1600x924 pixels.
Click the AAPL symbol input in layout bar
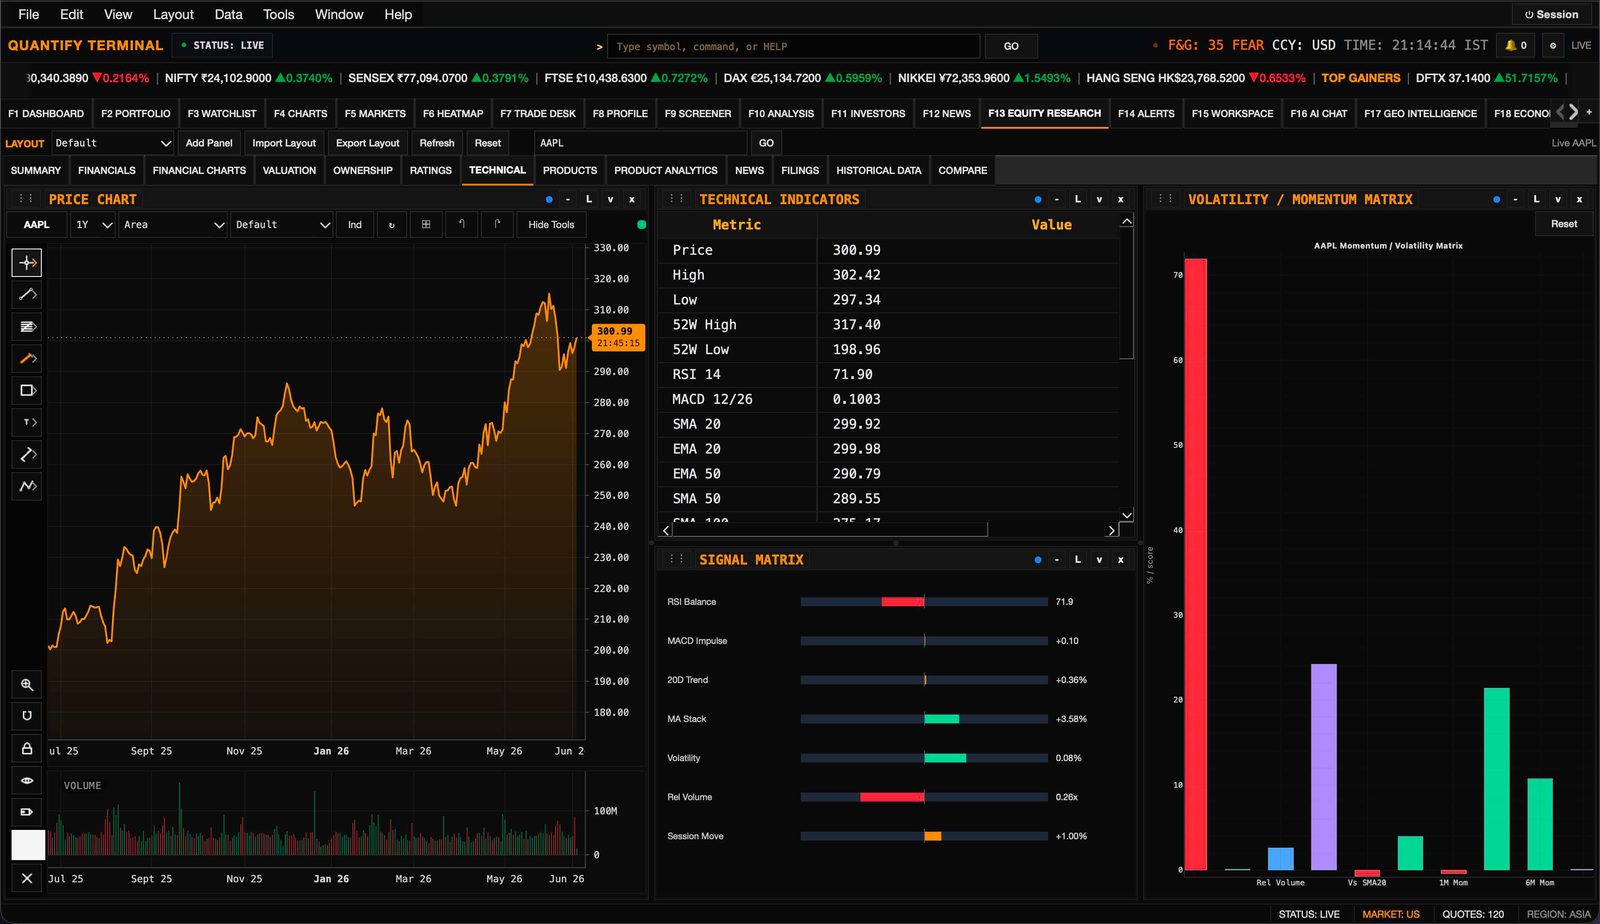640,143
